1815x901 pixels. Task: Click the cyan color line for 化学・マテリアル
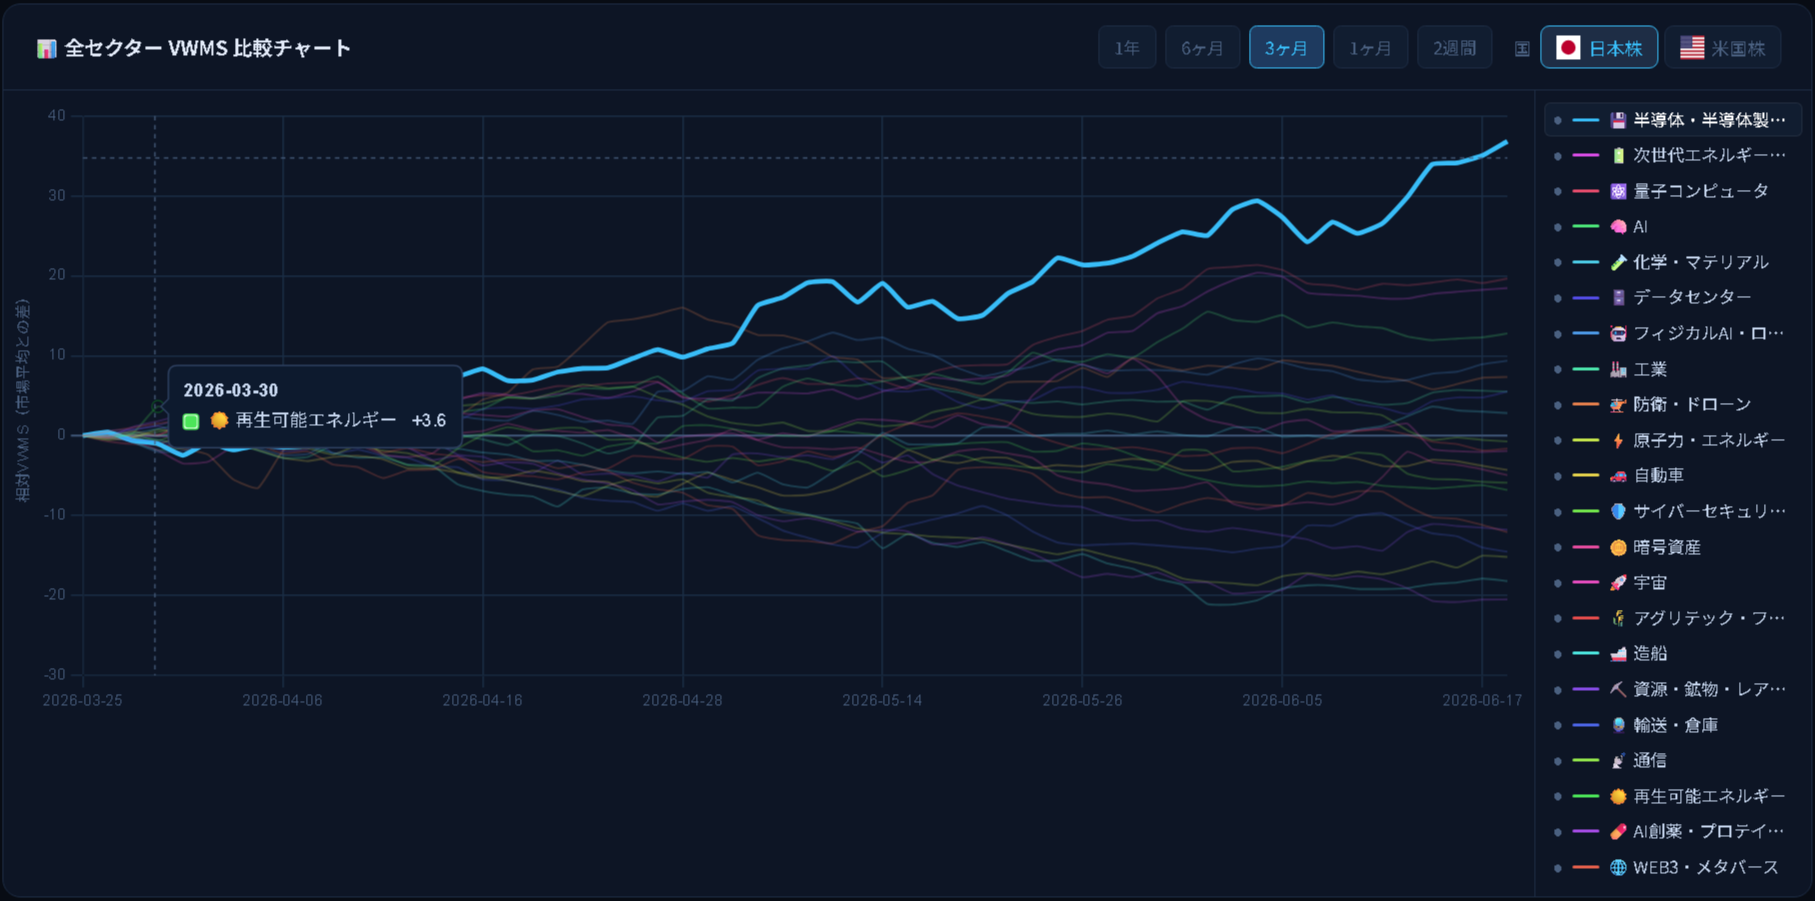(1586, 262)
